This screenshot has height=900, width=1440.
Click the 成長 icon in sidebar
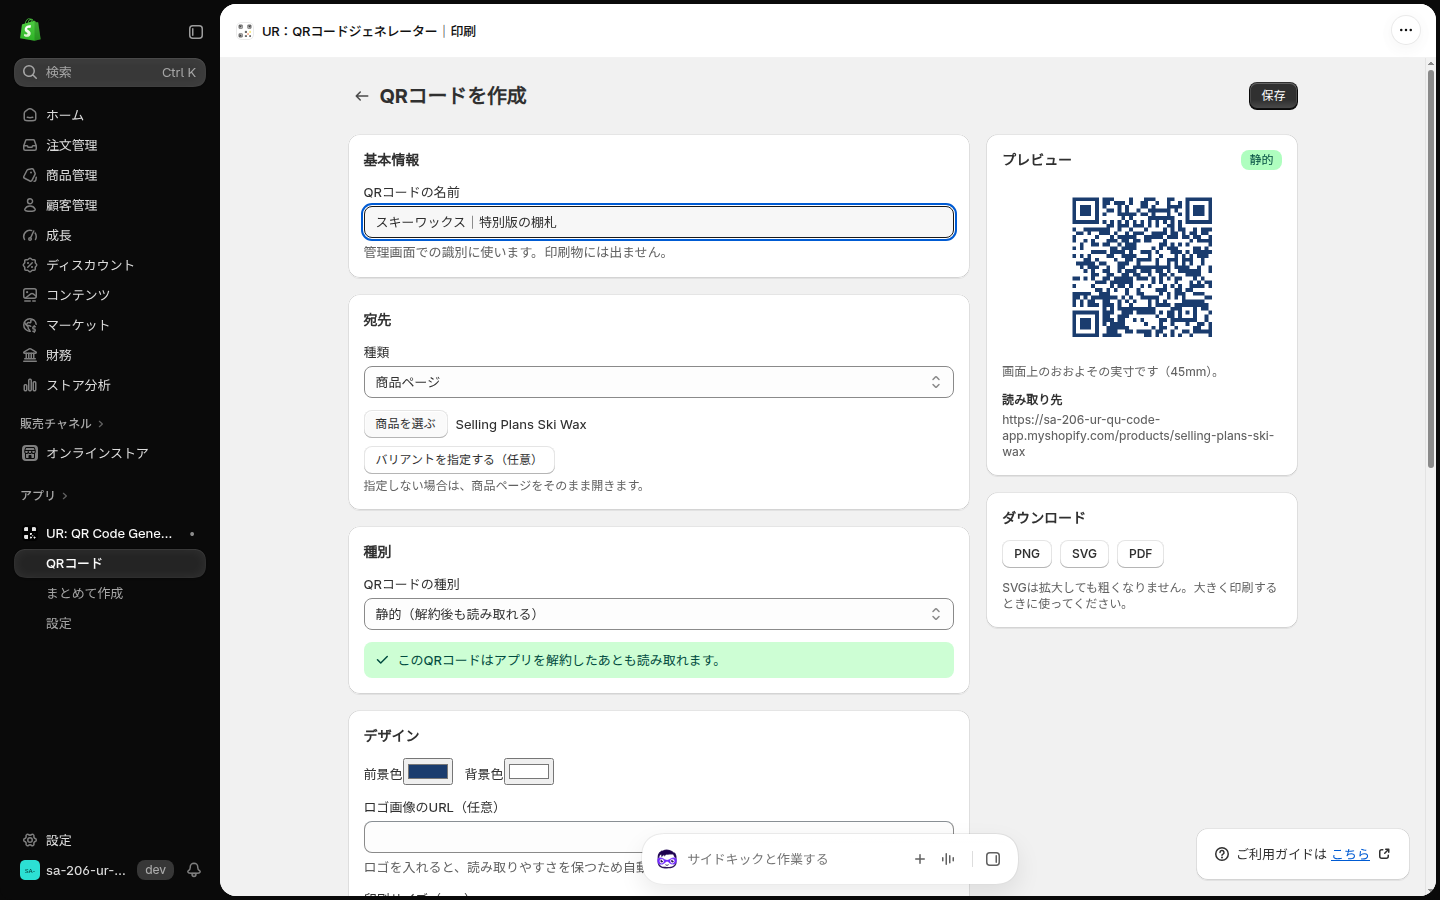[30, 235]
